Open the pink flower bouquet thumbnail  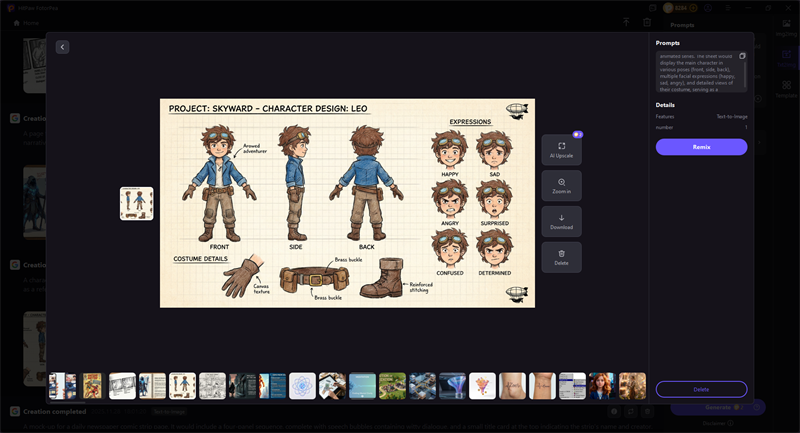click(x=482, y=386)
